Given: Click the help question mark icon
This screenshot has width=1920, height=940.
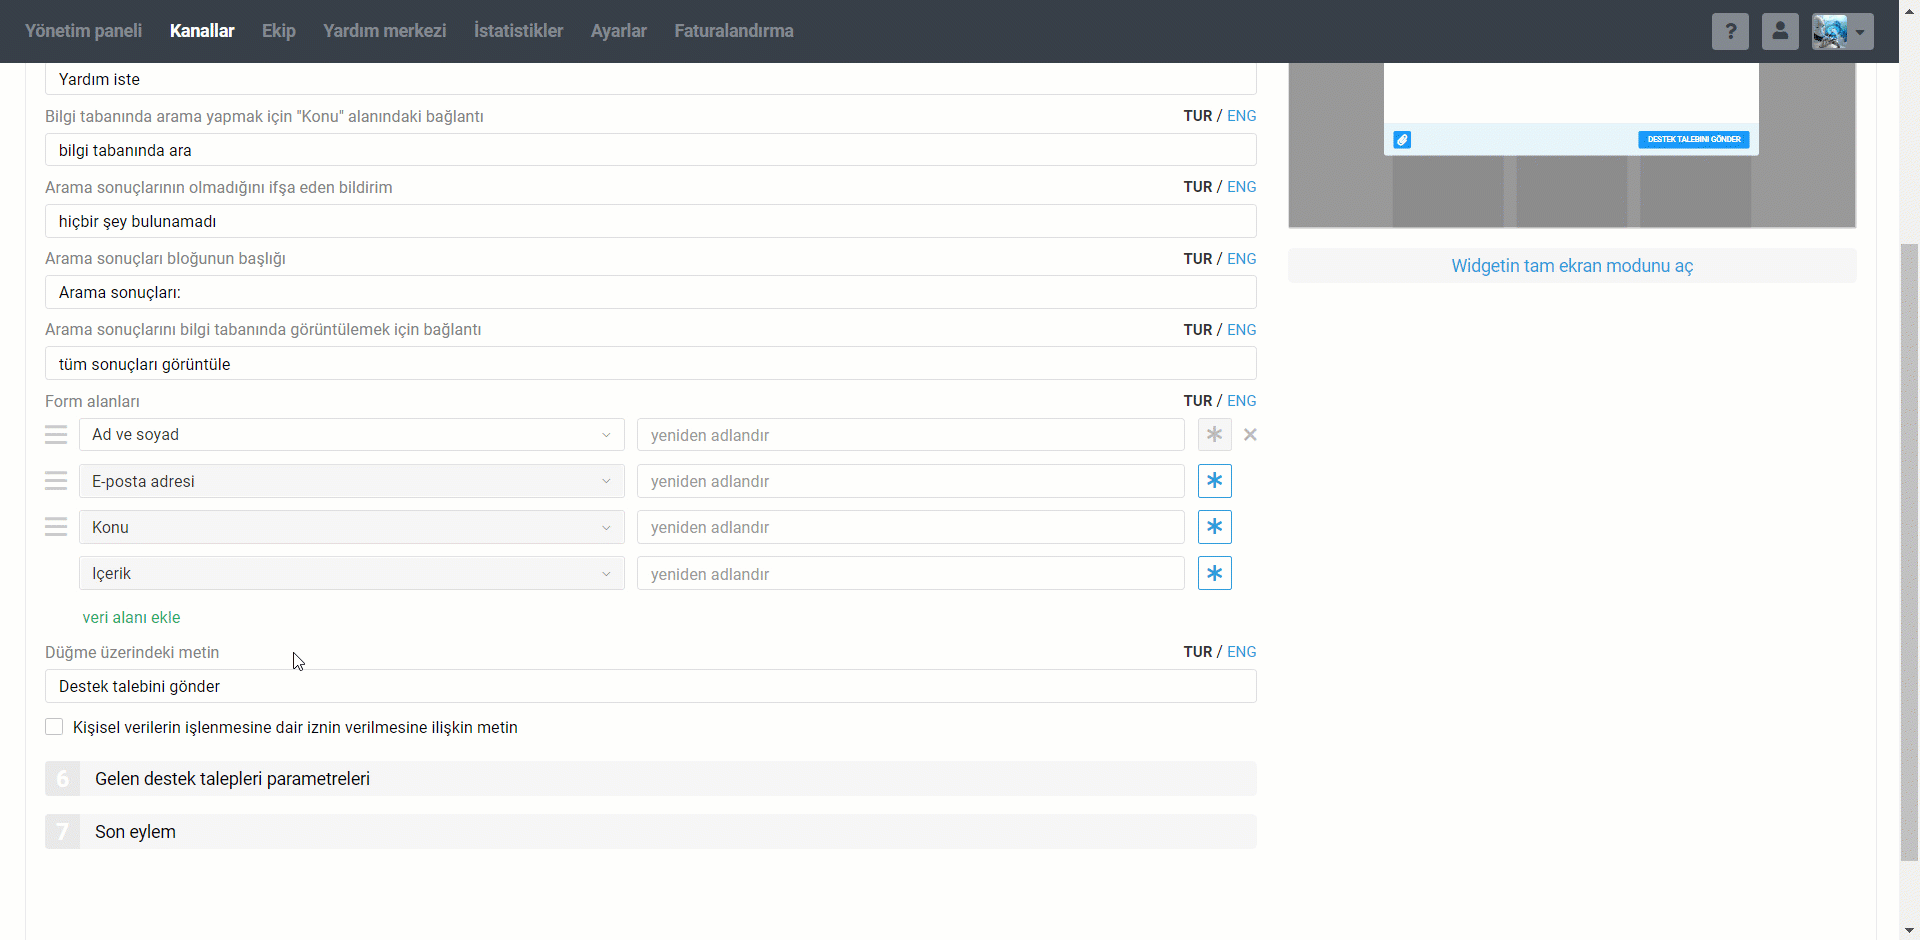Looking at the screenshot, I should [x=1730, y=31].
